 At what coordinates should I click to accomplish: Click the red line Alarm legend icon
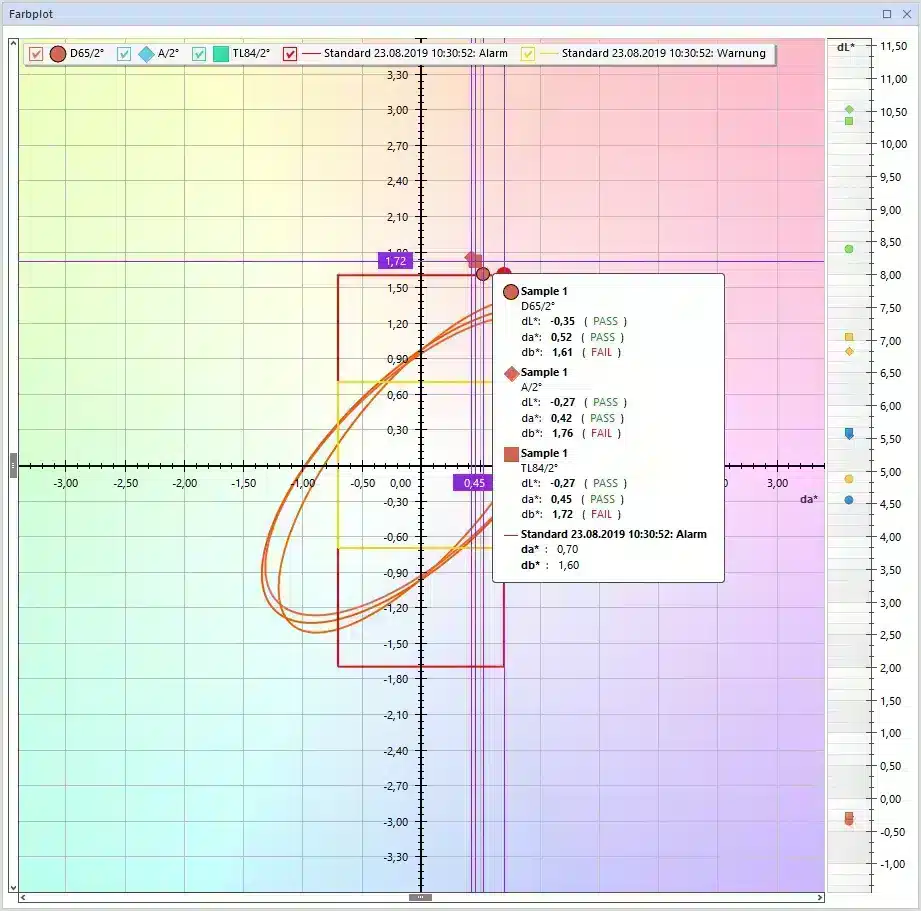tap(311, 54)
